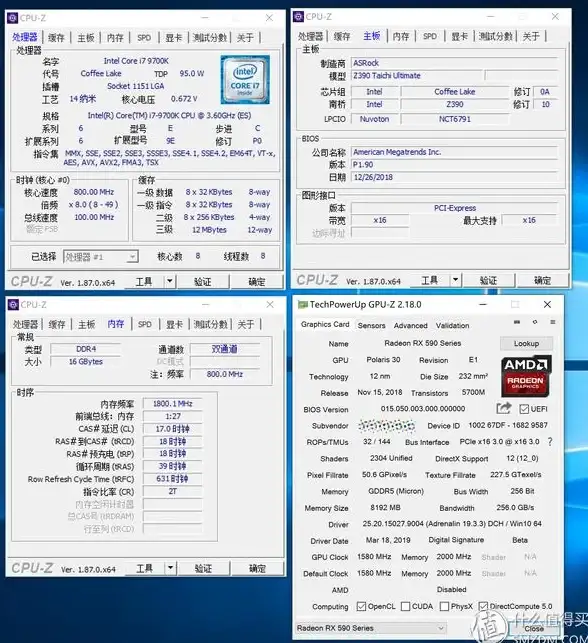Open 关于 tab in memory window
This screenshot has height=643, width=588.
click(x=246, y=324)
